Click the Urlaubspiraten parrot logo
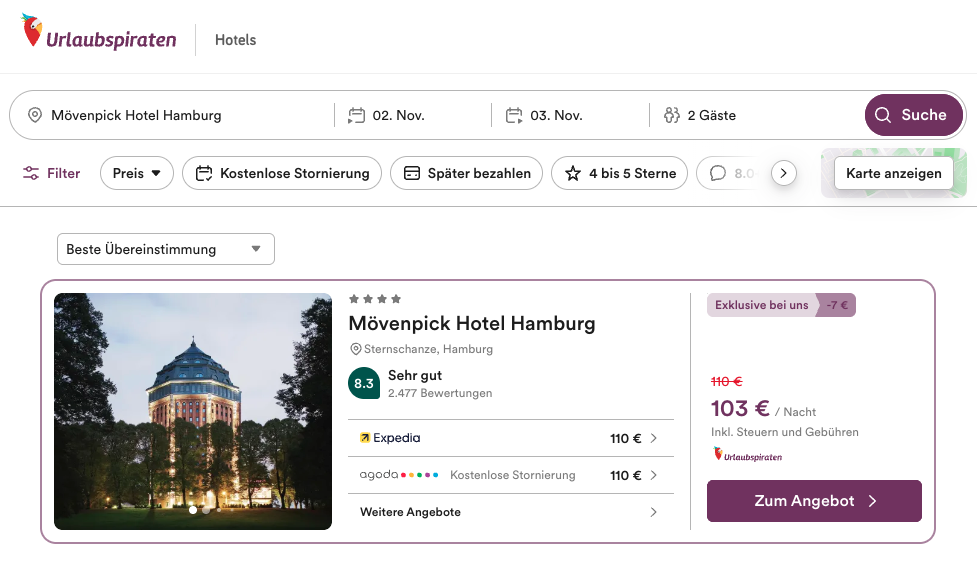The height and width of the screenshot is (563, 977). tap(34, 33)
